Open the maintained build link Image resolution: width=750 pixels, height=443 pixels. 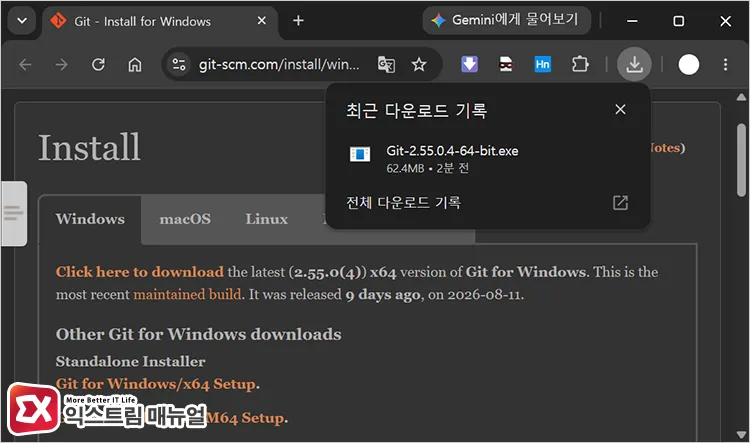pos(188,294)
